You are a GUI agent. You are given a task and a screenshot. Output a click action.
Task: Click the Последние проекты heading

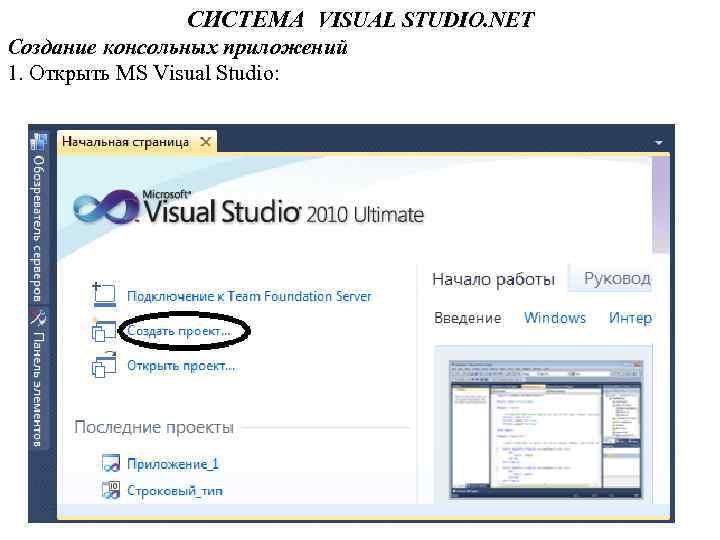point(154,427)
